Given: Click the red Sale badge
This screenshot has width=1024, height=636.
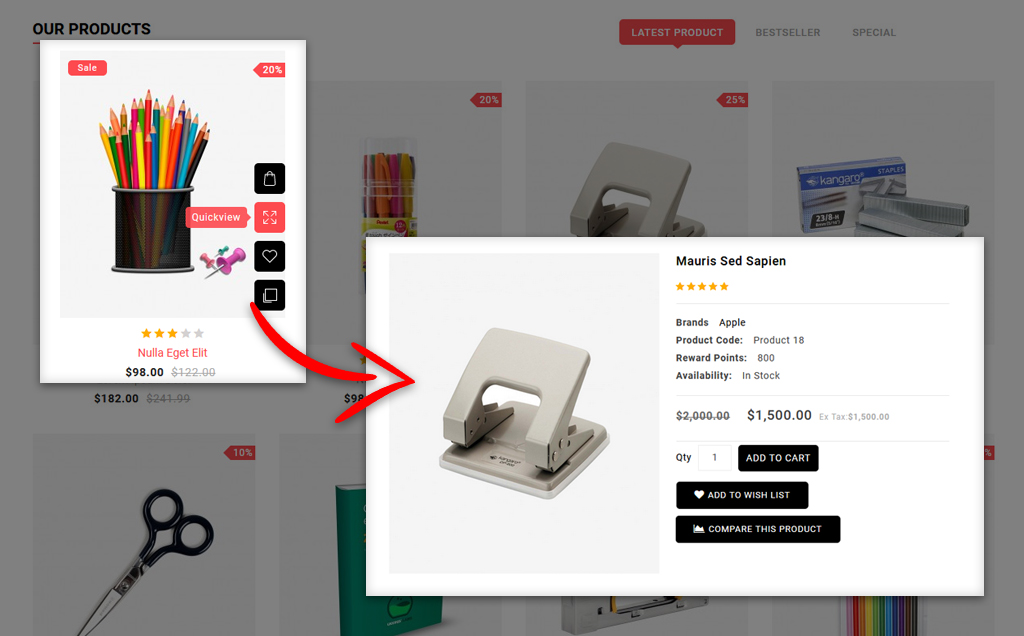Looking at the screenshot, I should pyautogui.click(x=88, y=68).
